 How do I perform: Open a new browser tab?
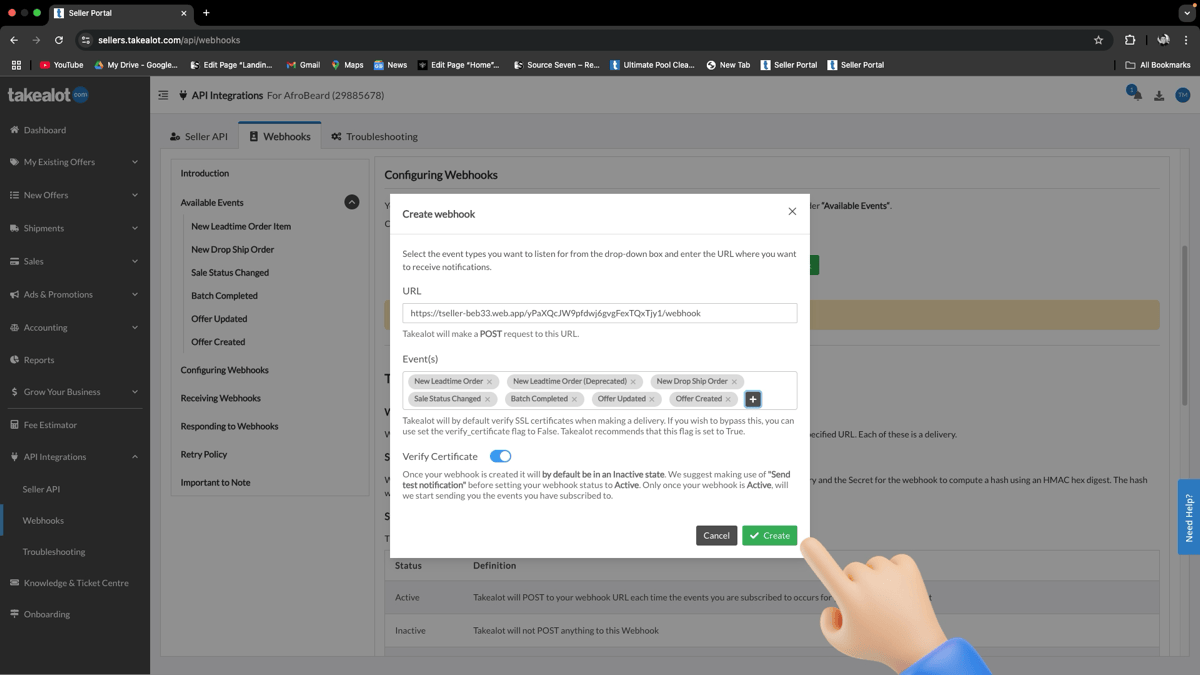[206, 13]
